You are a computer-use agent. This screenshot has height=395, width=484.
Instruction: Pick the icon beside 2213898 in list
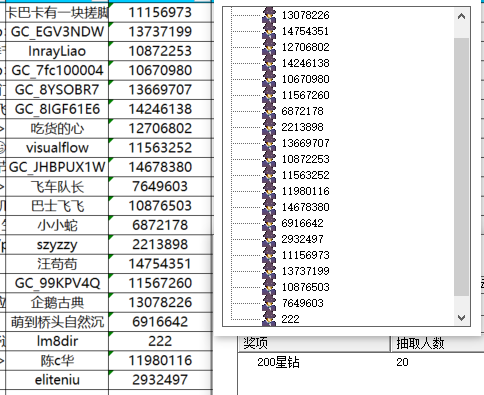pos(269,127)
